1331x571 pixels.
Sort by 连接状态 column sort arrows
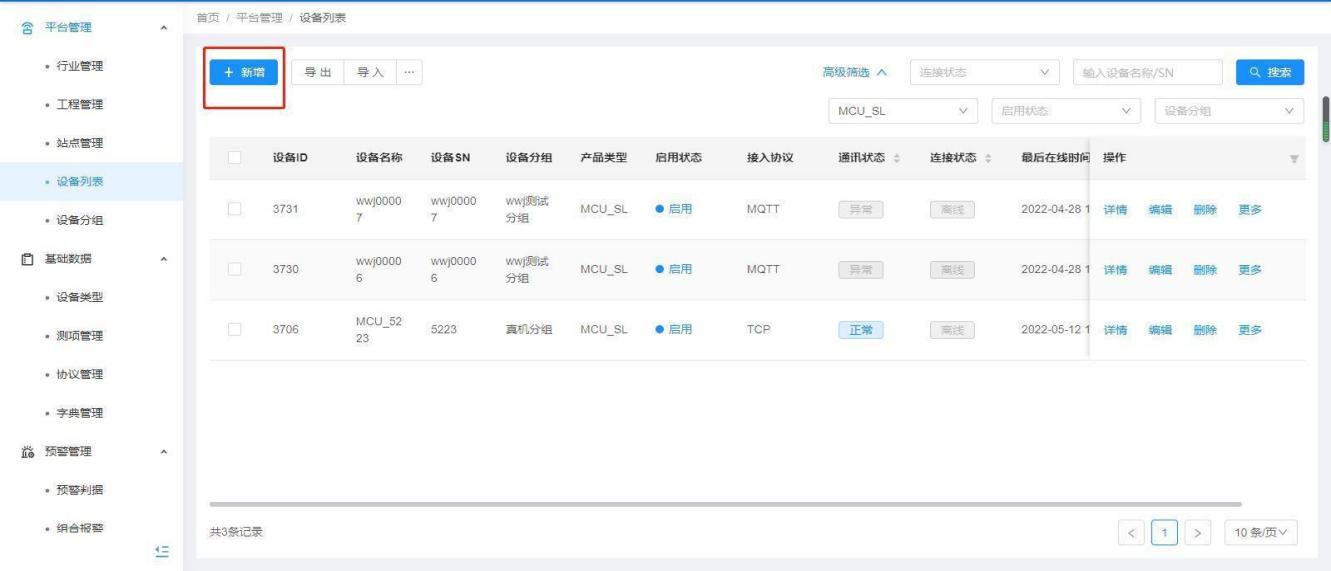tap(988, 158)
